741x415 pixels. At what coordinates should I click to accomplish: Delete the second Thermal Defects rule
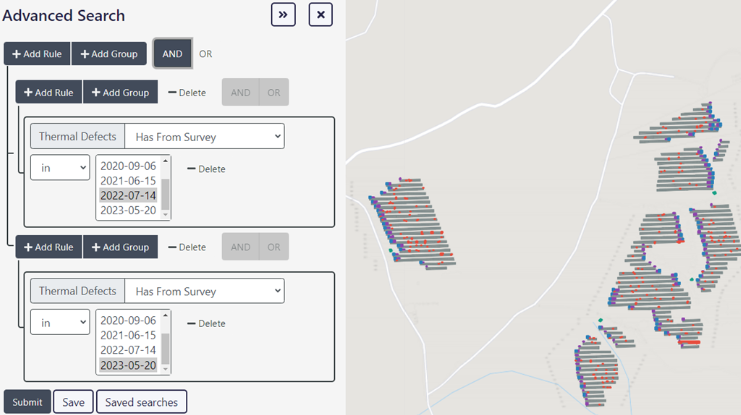[x=206, y=324]
